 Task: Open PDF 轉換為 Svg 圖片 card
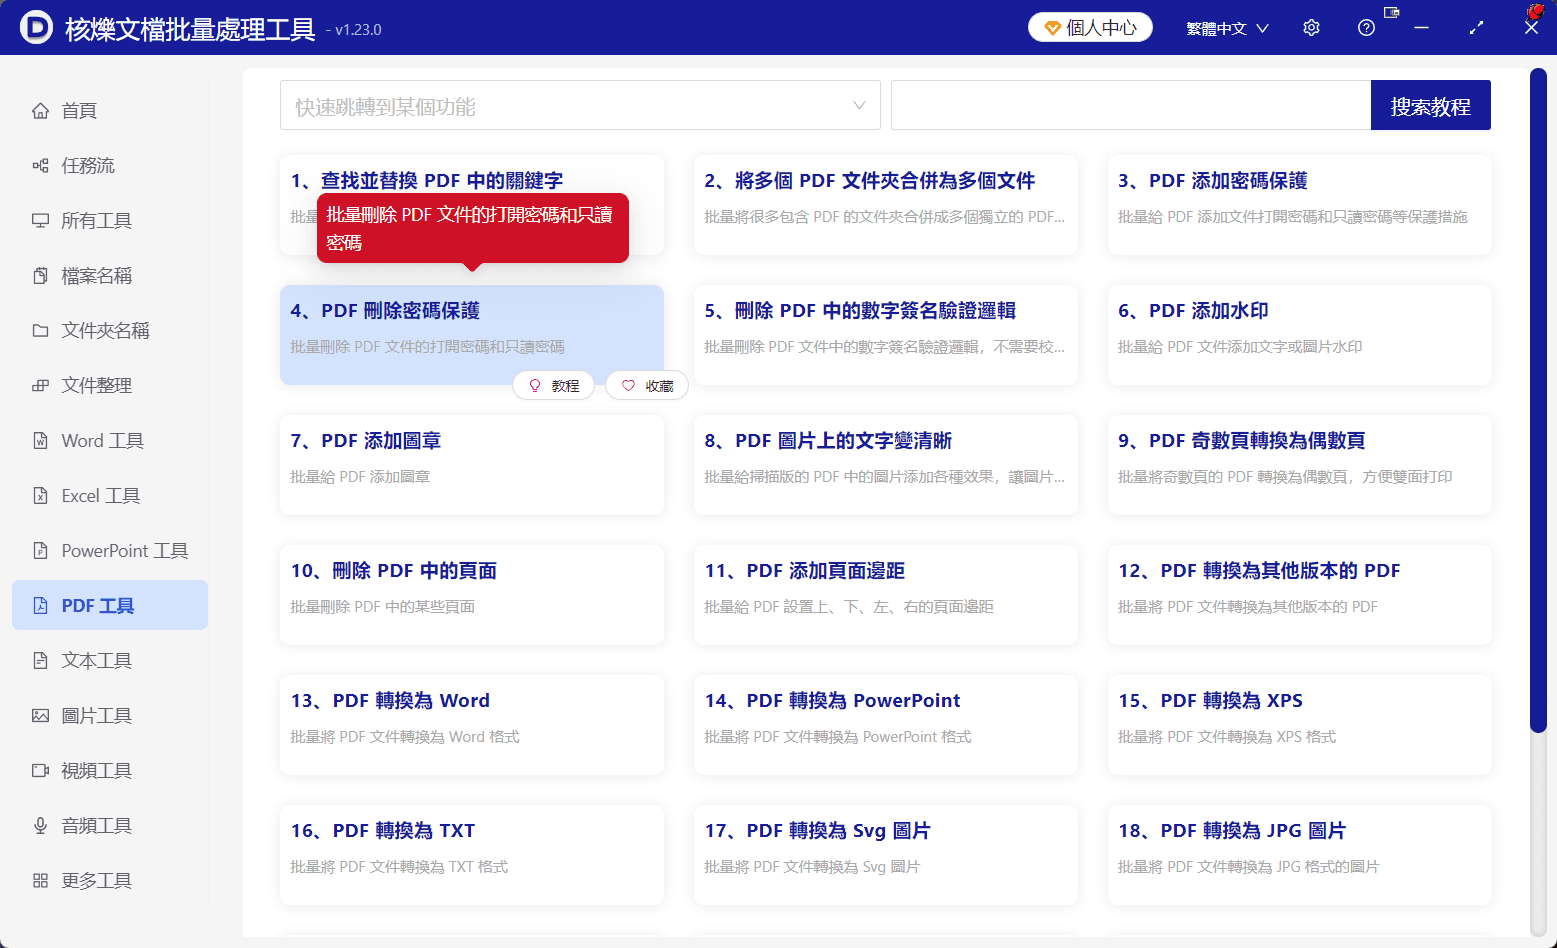click(x=886, y=855)
